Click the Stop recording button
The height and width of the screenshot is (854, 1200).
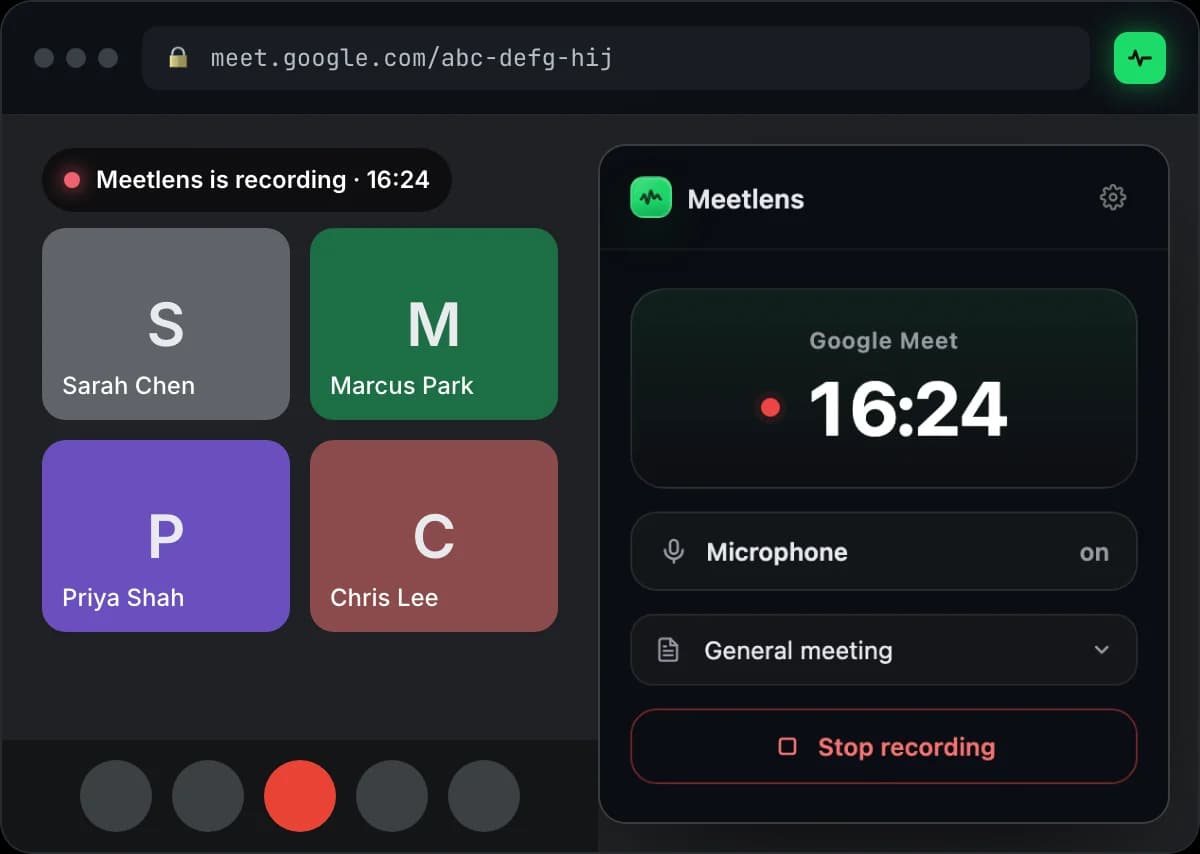coord(884,746)
